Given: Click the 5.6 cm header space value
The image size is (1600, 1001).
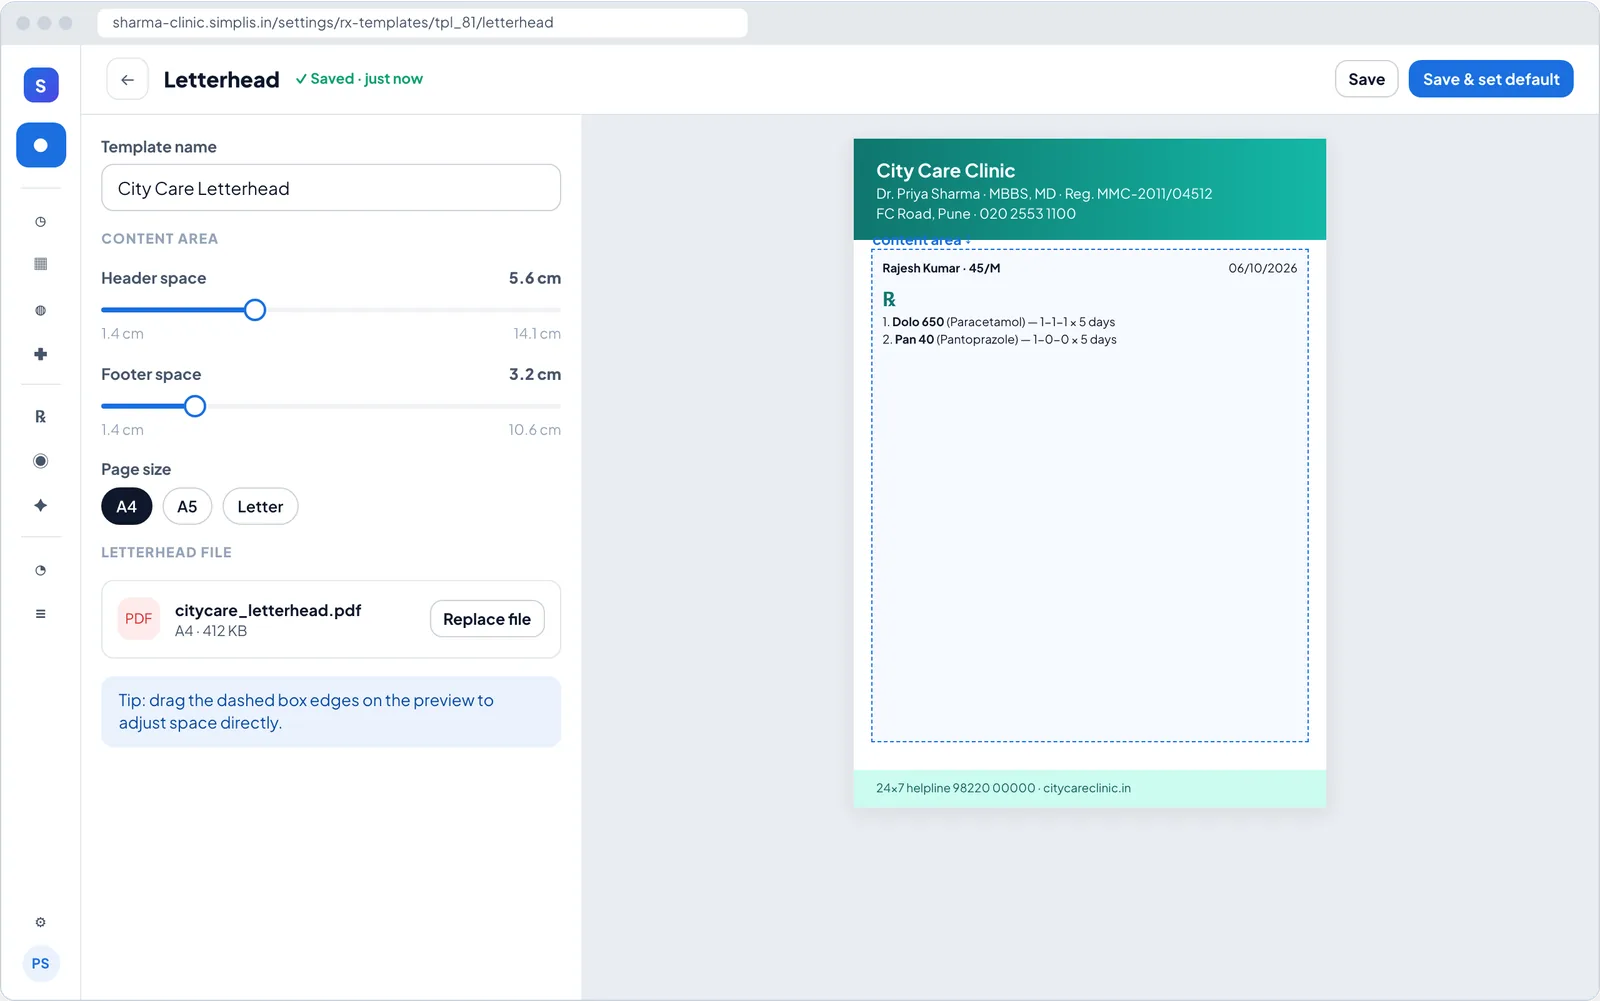Looking at the screenshot, I should (535, 278).
